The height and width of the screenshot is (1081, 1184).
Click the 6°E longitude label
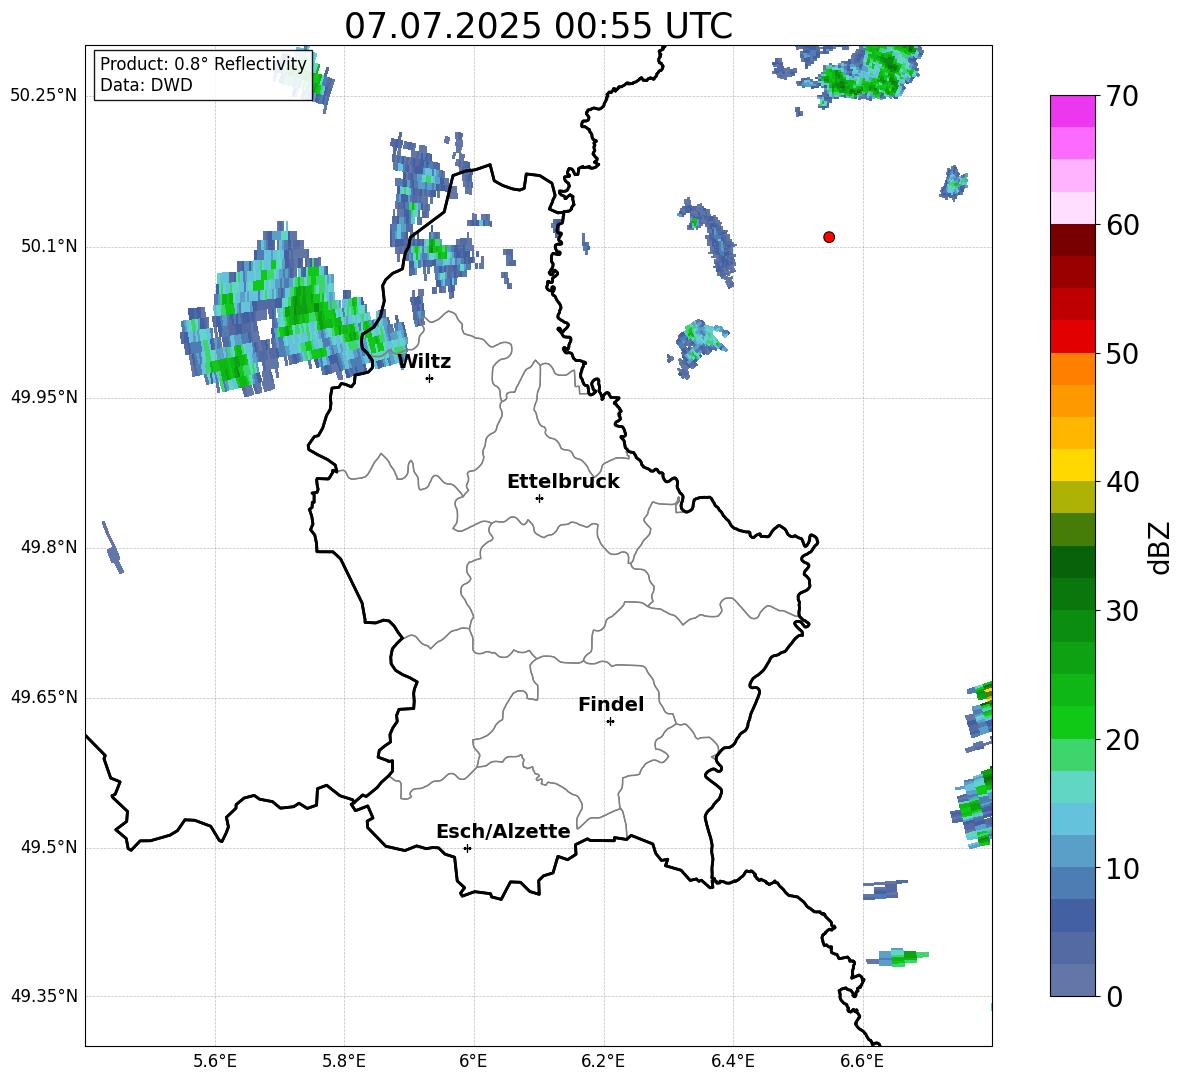(x=473, y=1061)
